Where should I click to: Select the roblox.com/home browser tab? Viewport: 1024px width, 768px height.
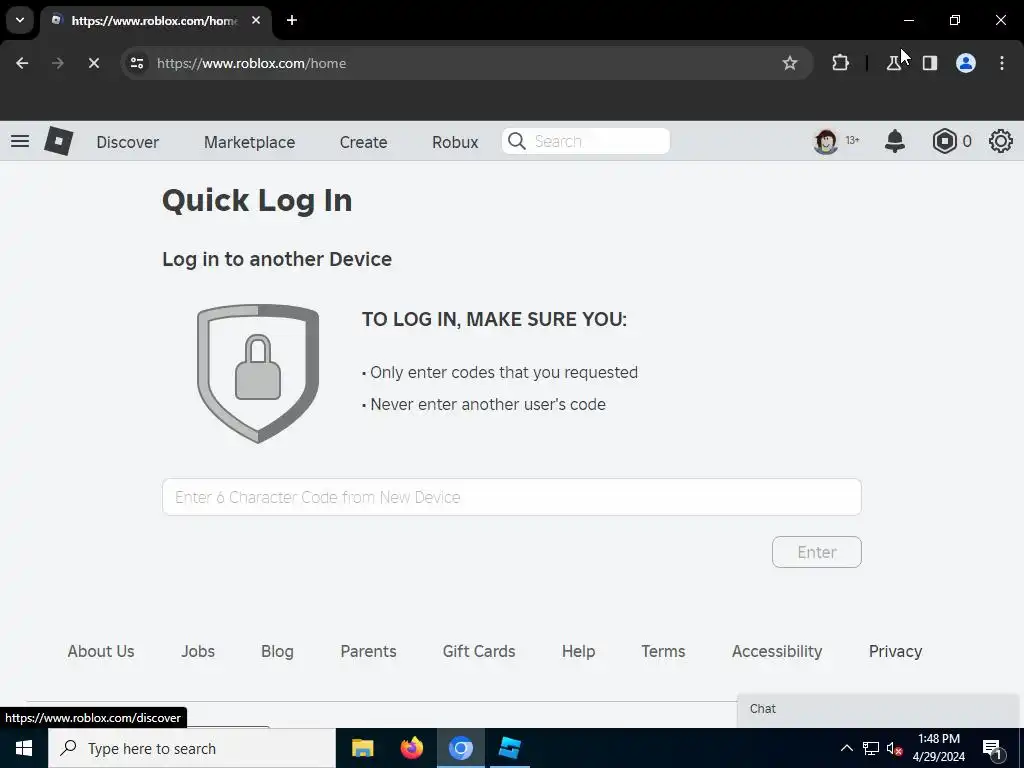pos(155,21)
